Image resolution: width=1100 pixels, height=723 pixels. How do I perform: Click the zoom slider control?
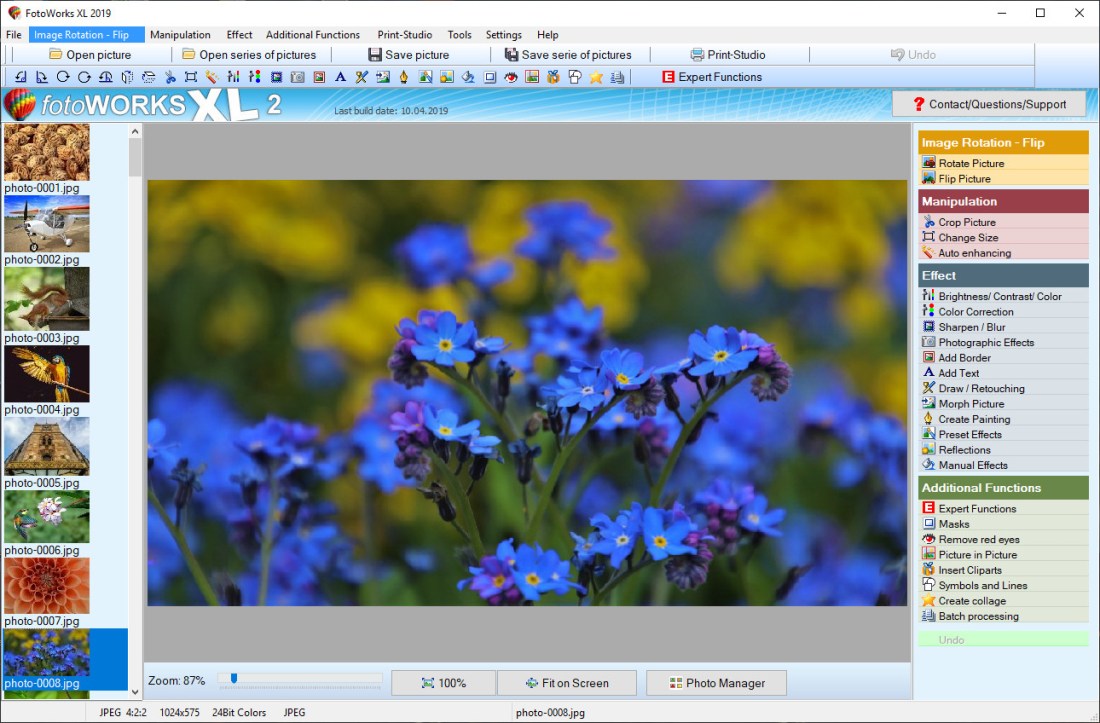click(234, 679)
